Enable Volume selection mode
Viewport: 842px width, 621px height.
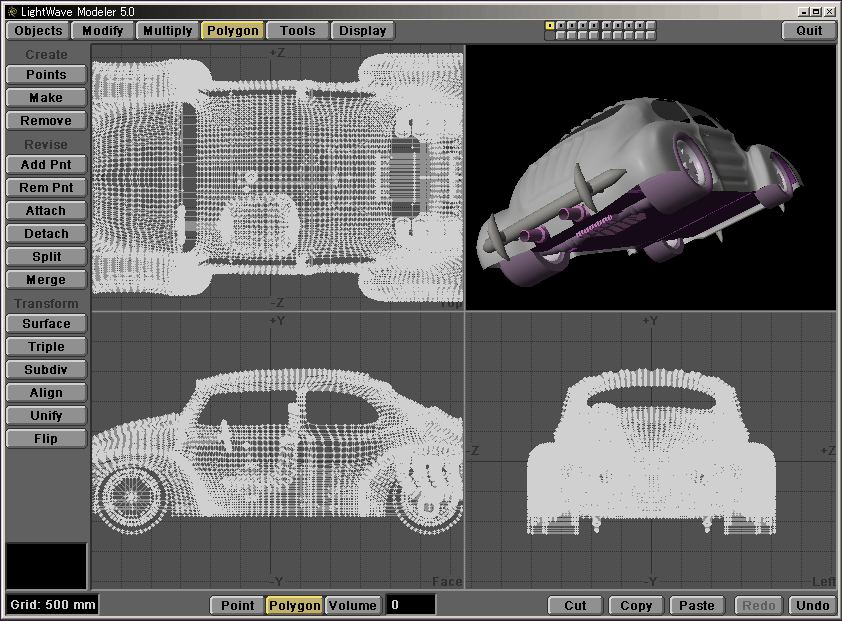pyautogui.click(x=353, y=605)
